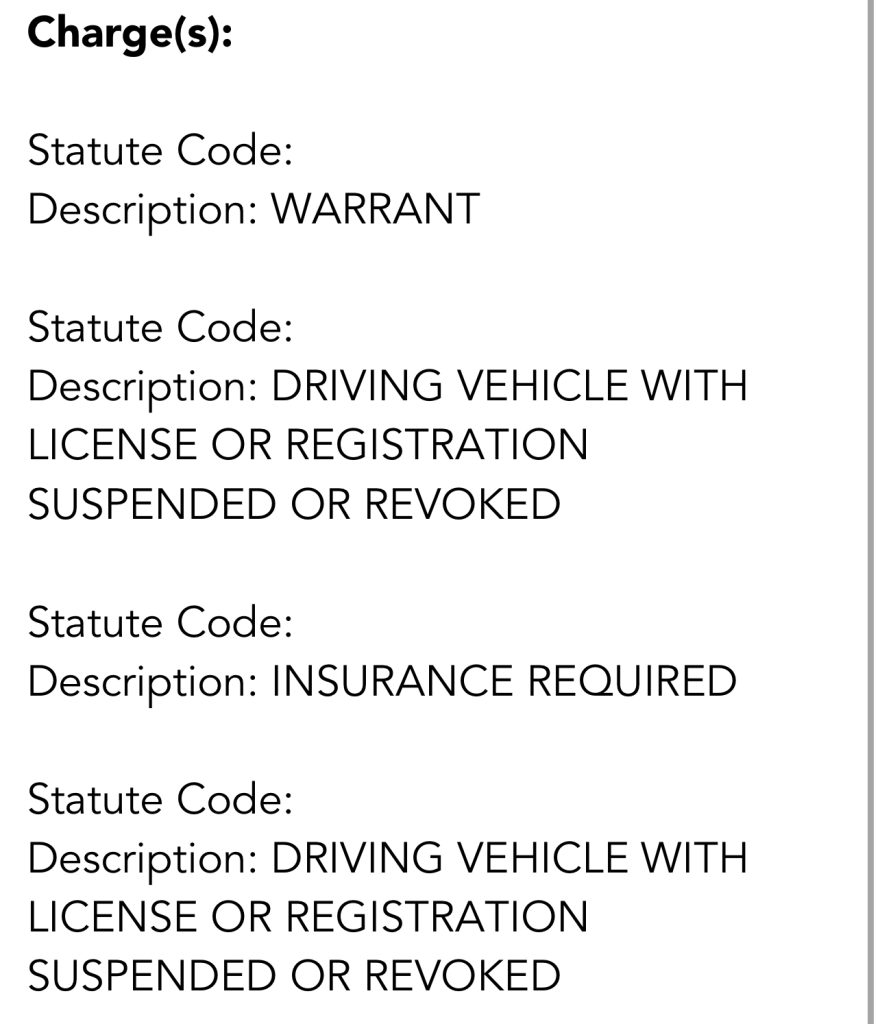Image resolution: width=880 pixels, height=1024 pixels.
Task: Click Statute Code label of the last charge
Action: click(x=160, y=800)
